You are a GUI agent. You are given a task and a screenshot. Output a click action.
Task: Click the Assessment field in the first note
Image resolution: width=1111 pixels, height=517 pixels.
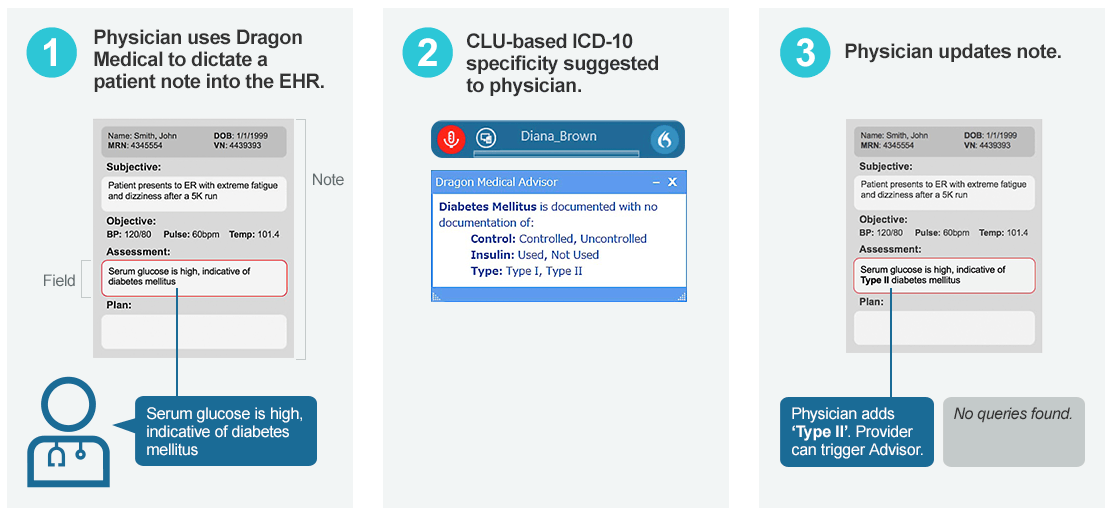pos(194,277)
